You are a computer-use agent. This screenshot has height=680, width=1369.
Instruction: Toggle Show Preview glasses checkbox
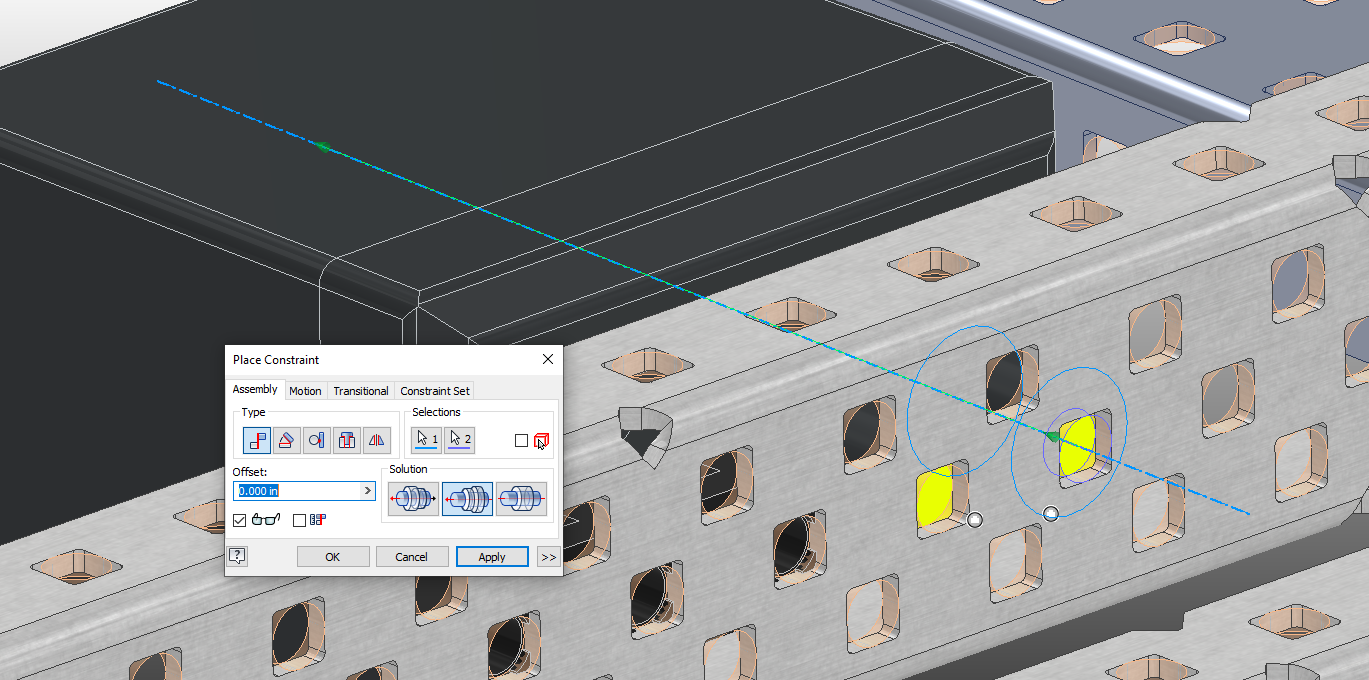[x=239, y=520]
